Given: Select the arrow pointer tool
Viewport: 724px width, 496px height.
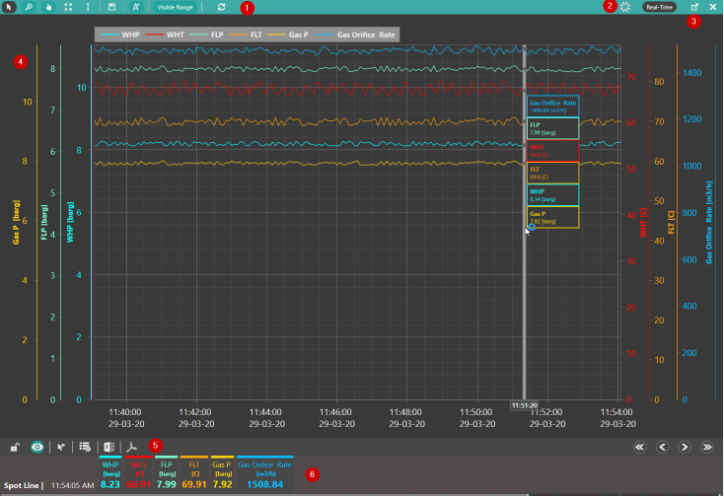Looking at the screenshot, I should [x=10, y=7].
